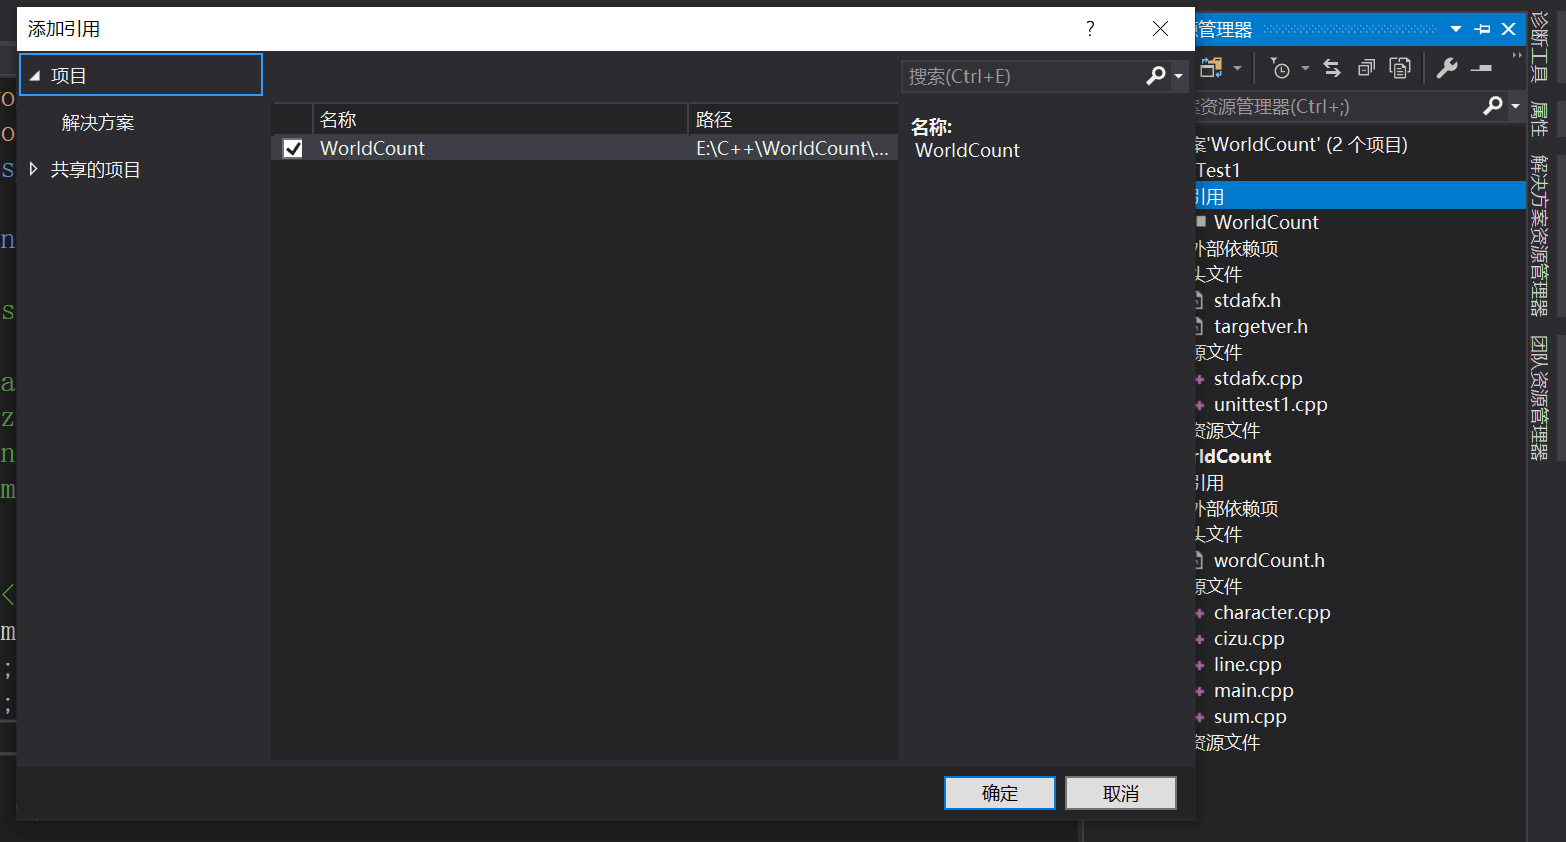Click the pending changes filter icon
Viewport: 1566px width, 842px height.
(x=1281, y=68)
